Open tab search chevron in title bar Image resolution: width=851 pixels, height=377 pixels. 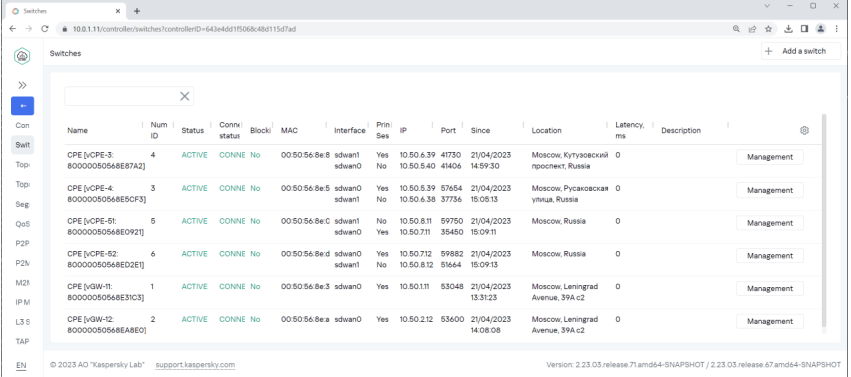[767, 6]
